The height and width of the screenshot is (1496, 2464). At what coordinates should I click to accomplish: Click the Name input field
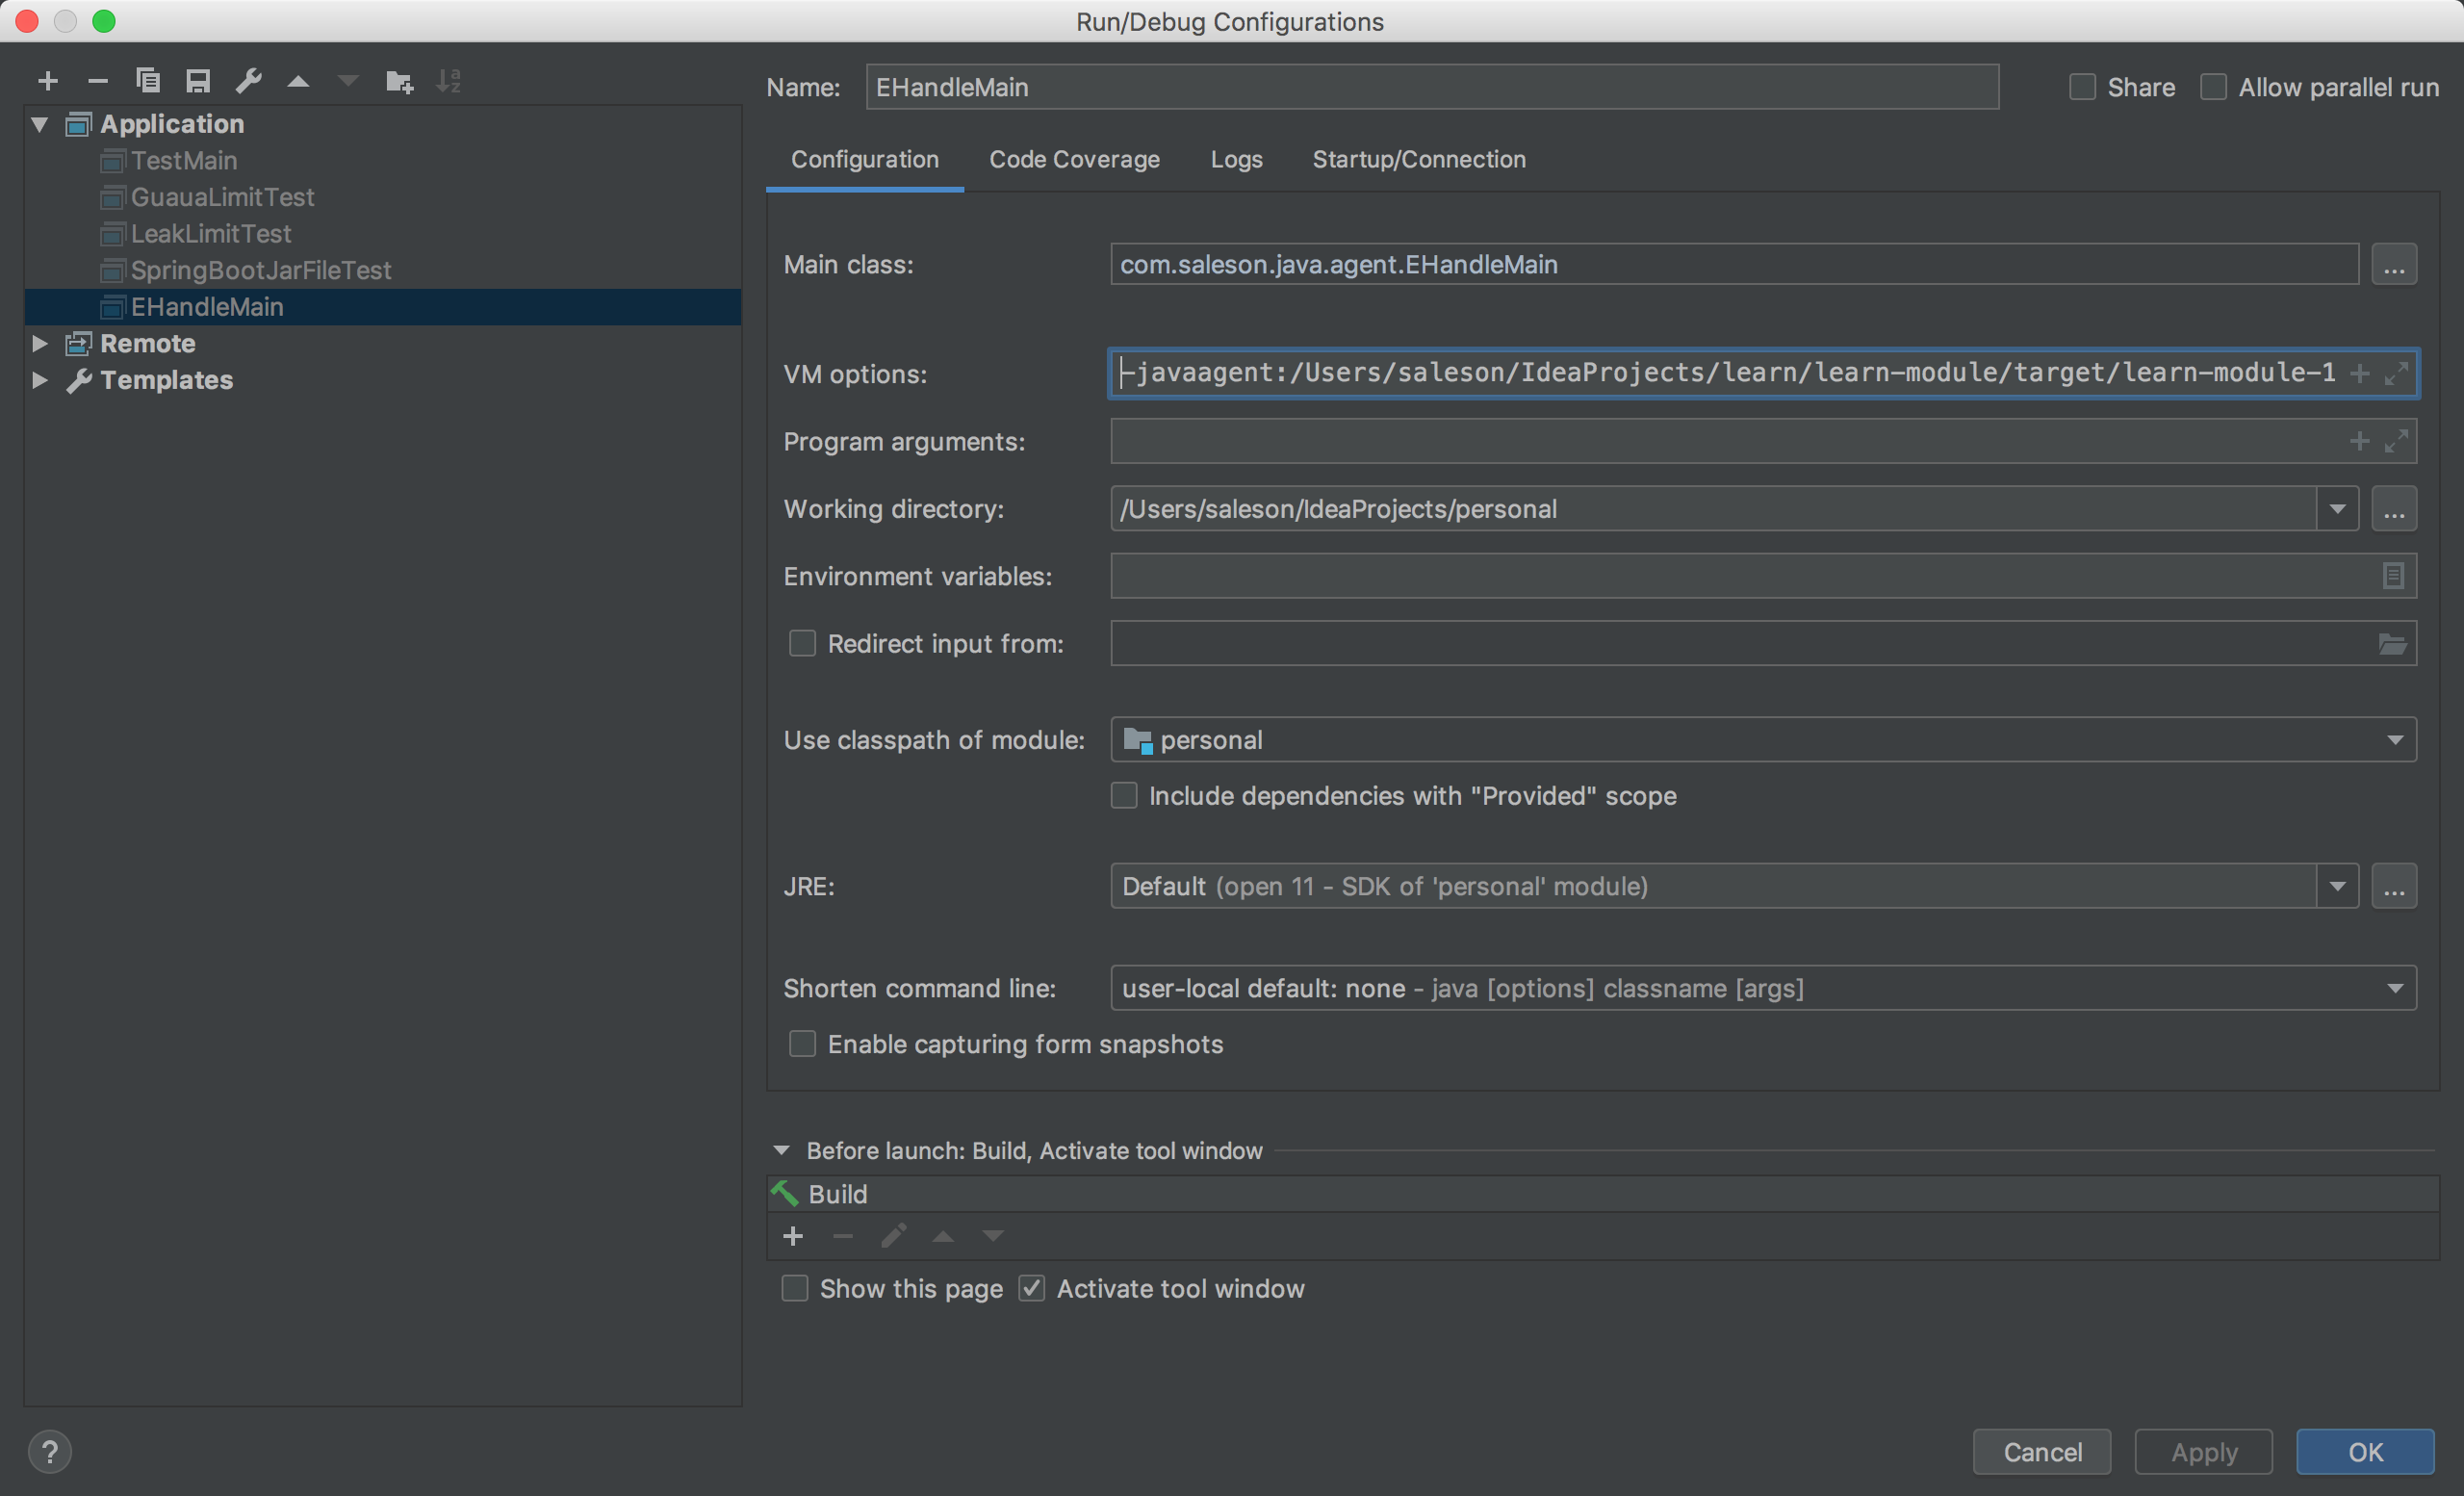click(1432, 87)
